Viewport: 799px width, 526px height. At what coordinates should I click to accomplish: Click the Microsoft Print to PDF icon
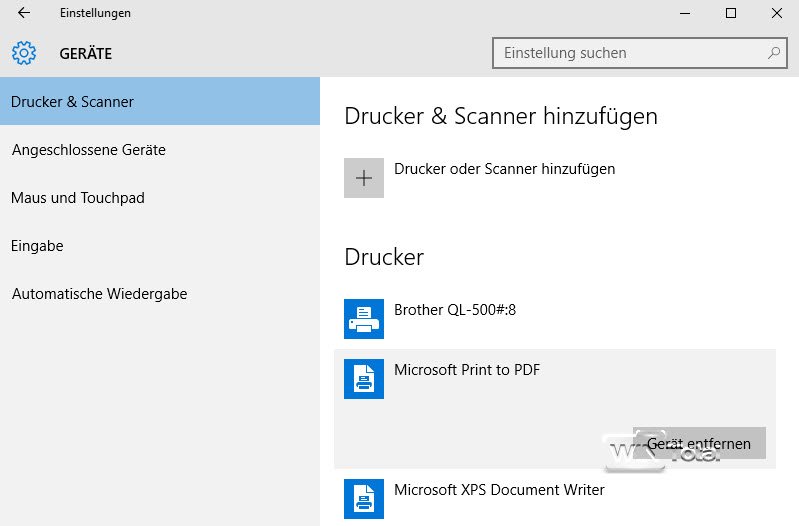click(364, 379)
